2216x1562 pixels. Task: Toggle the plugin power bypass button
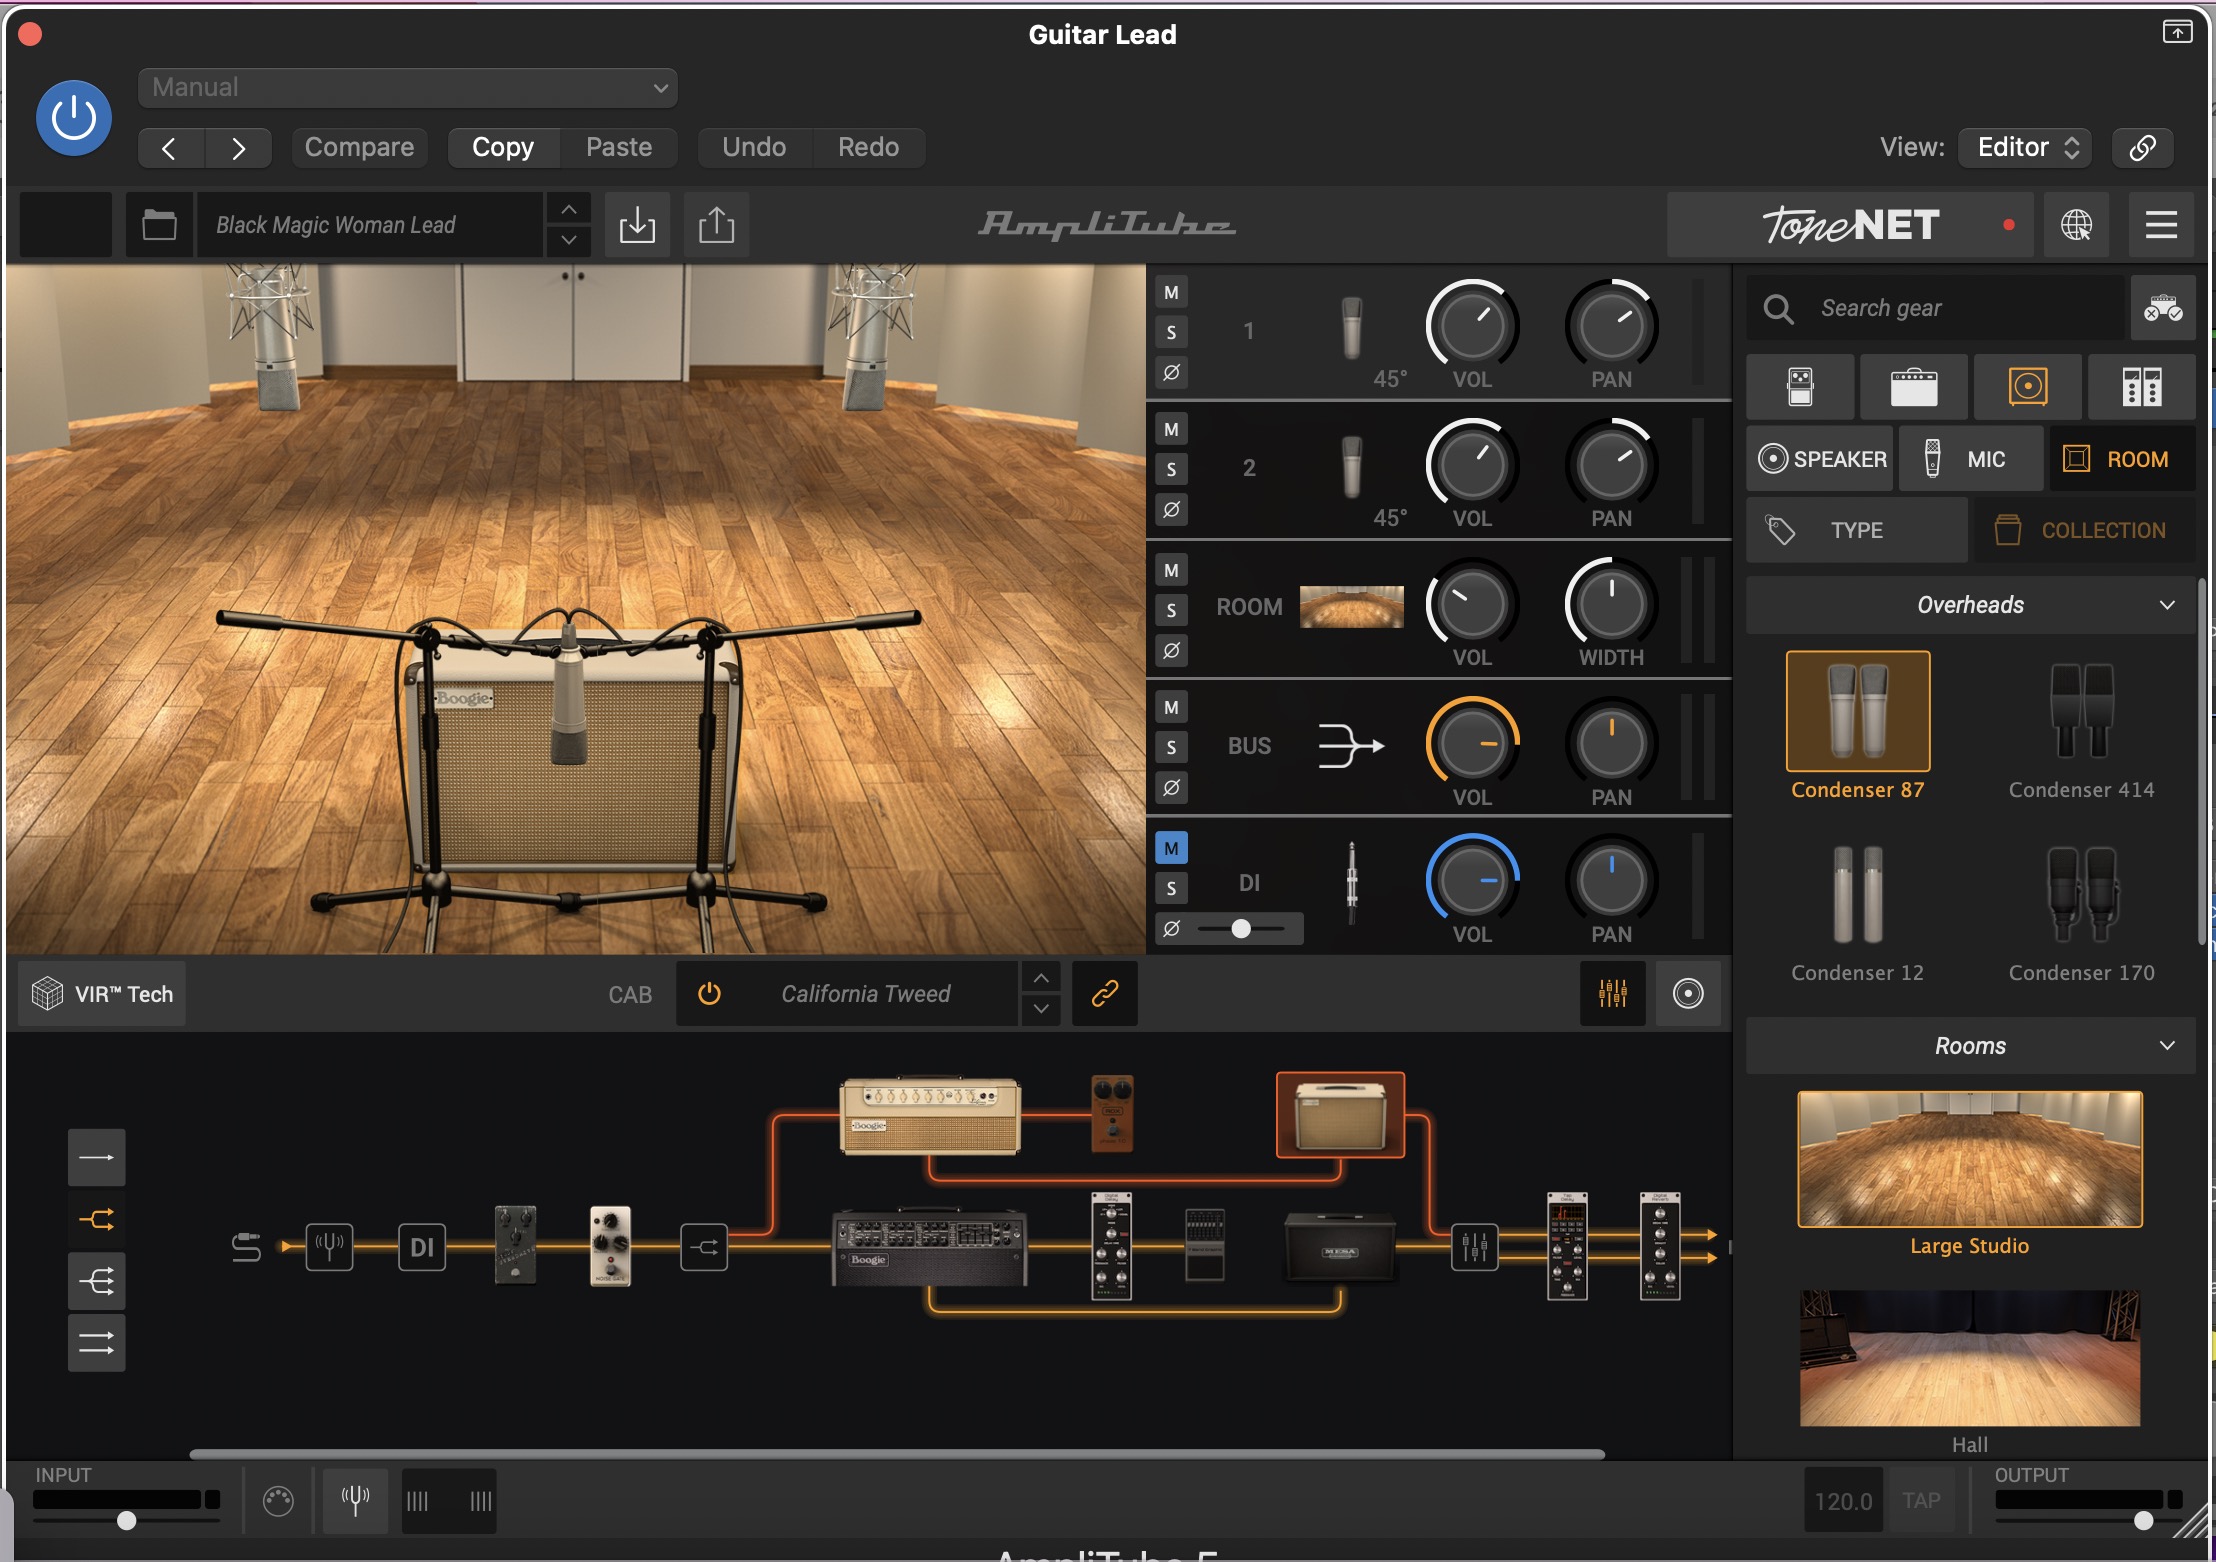click(x=74, y=118)
